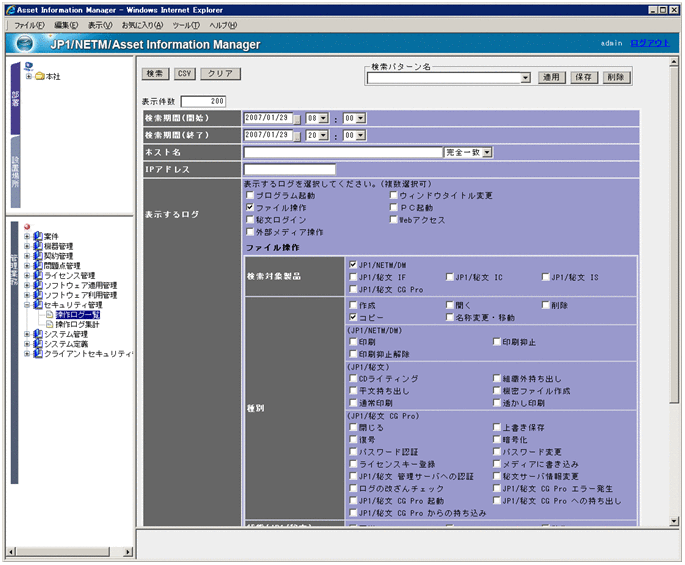Enable the ウィンドウタイトル変更 checkbox
The image size is (685, 565).
(394, 195)
